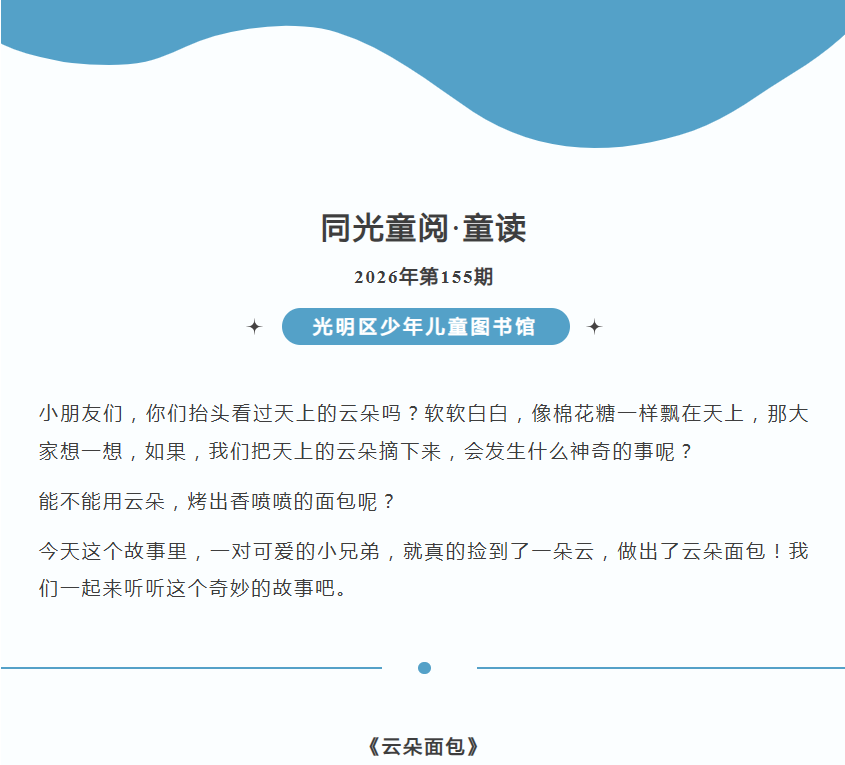845x765 pixels.
Task: Tap the 光明区少年儿童图书馆 label
Action: coord(425,326)
